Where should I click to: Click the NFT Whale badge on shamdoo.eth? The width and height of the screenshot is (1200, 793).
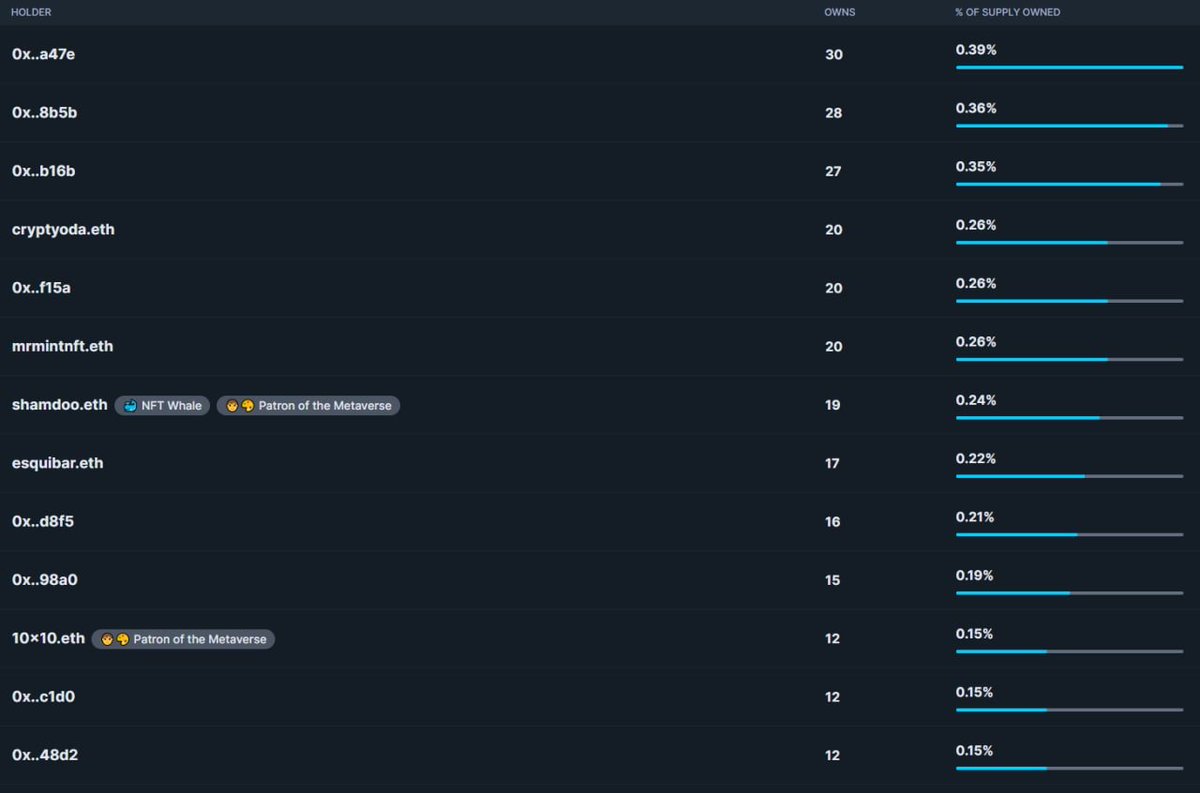[x=162, y=405]
